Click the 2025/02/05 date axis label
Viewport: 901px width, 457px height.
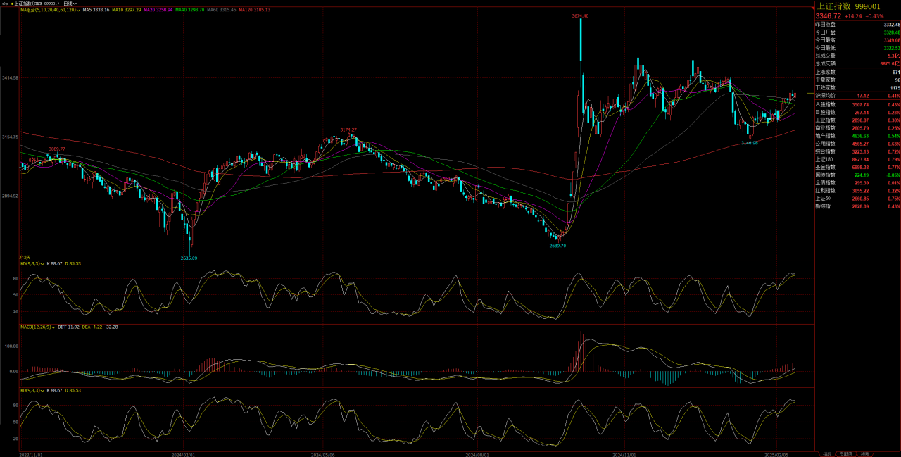click(777, 453)
